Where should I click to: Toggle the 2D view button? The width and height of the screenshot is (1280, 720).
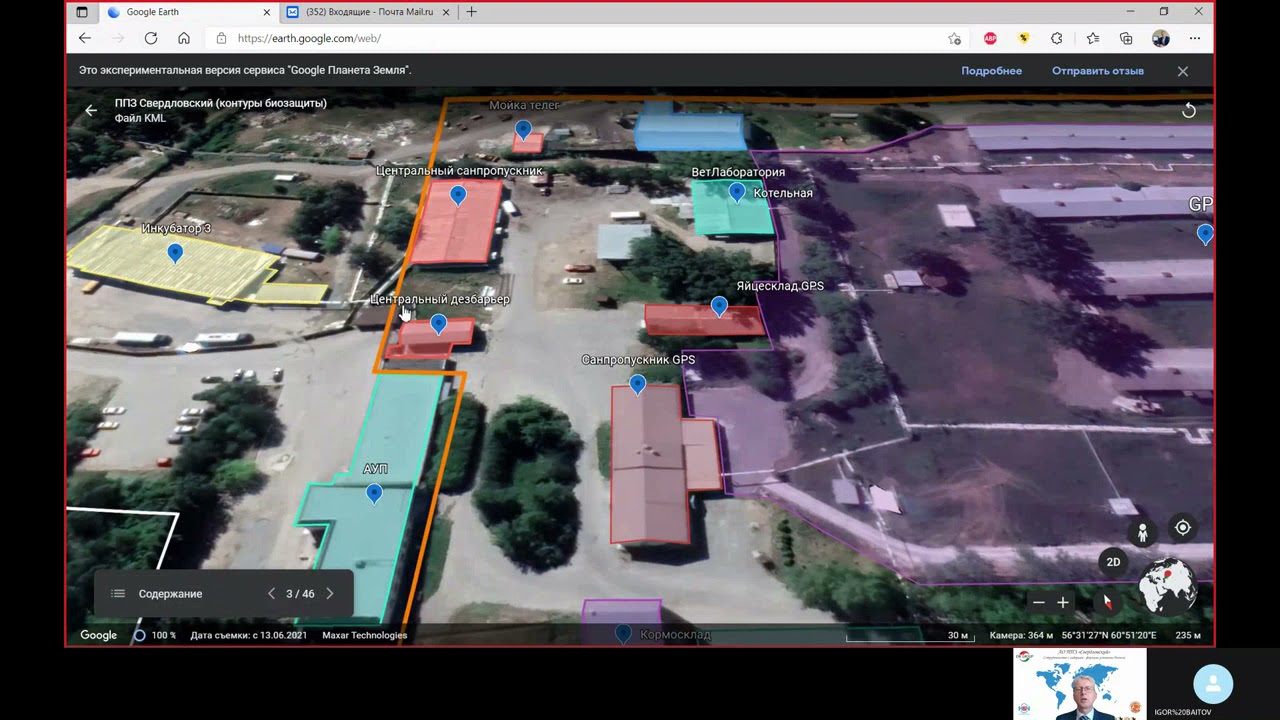coord(1113,562)
